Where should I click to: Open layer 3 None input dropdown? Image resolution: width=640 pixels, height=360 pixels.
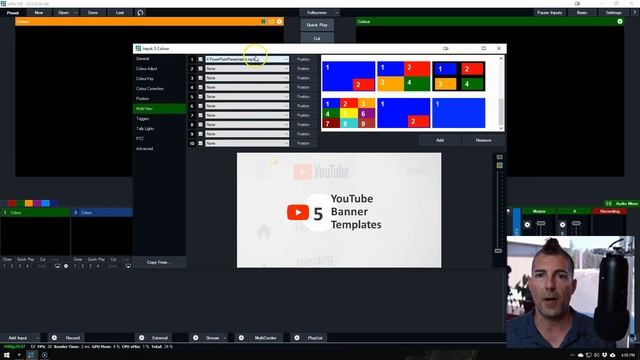point(247,78)
